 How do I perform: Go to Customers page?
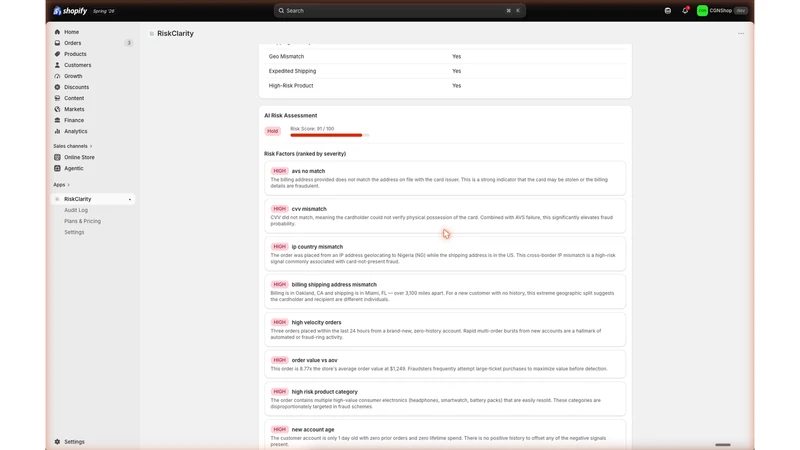pyautogui.click(x=78, y=65)
